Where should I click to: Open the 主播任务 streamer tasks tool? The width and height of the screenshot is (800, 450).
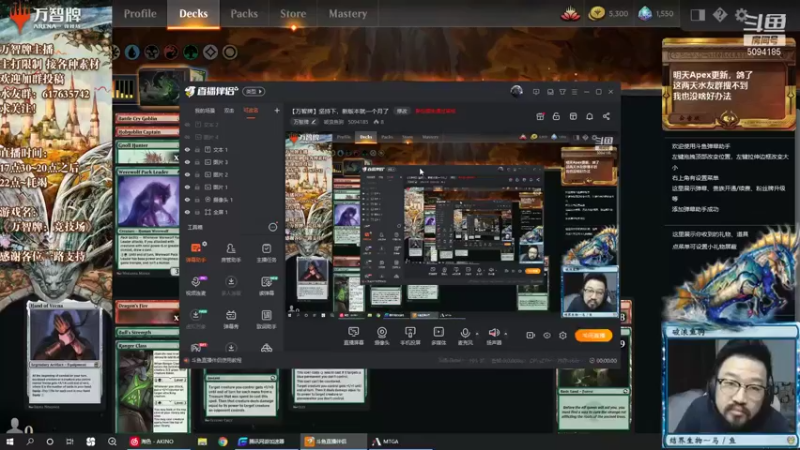pos(266,253)
